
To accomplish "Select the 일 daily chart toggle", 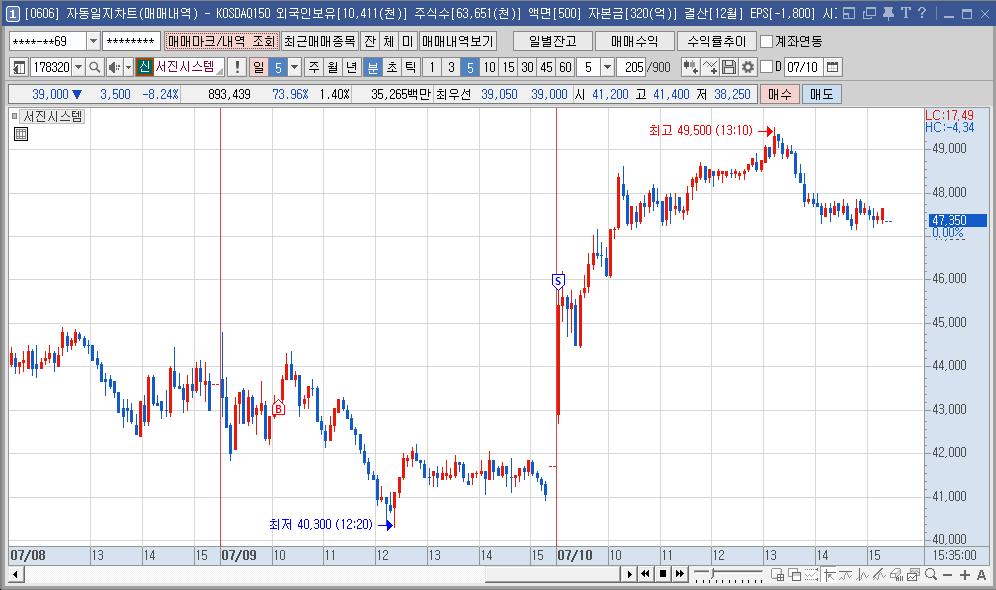I will [x=259, y=67].
